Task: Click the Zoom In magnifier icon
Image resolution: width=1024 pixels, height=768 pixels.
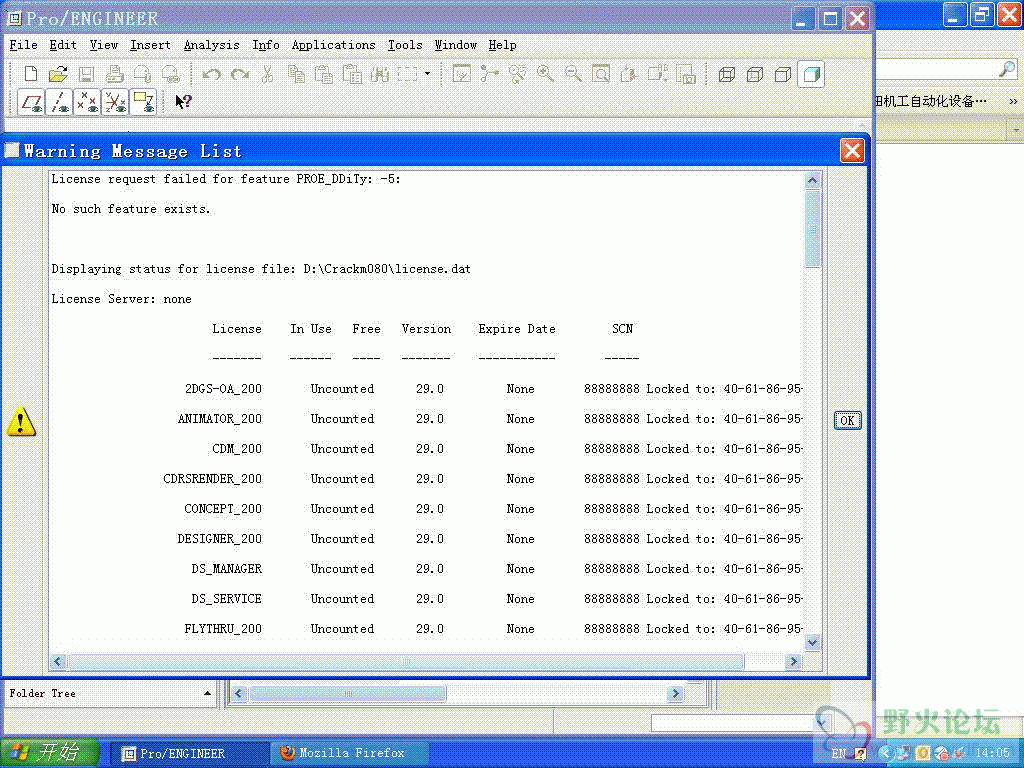Action: click(x=545, y=74)
